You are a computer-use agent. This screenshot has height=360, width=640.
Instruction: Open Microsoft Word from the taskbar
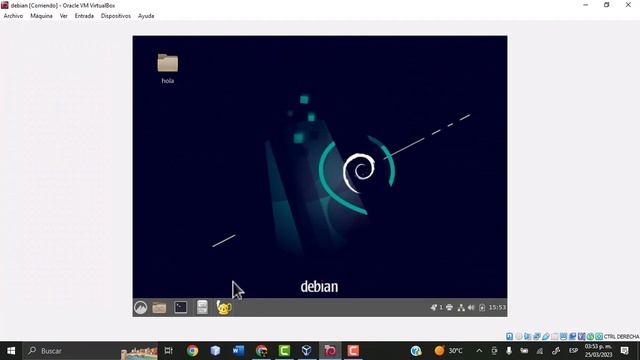[x=238, y=351]
